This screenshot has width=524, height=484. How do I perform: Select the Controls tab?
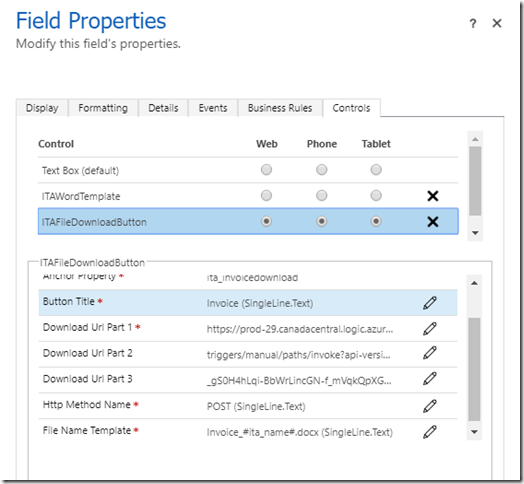[x=351, y=108]
